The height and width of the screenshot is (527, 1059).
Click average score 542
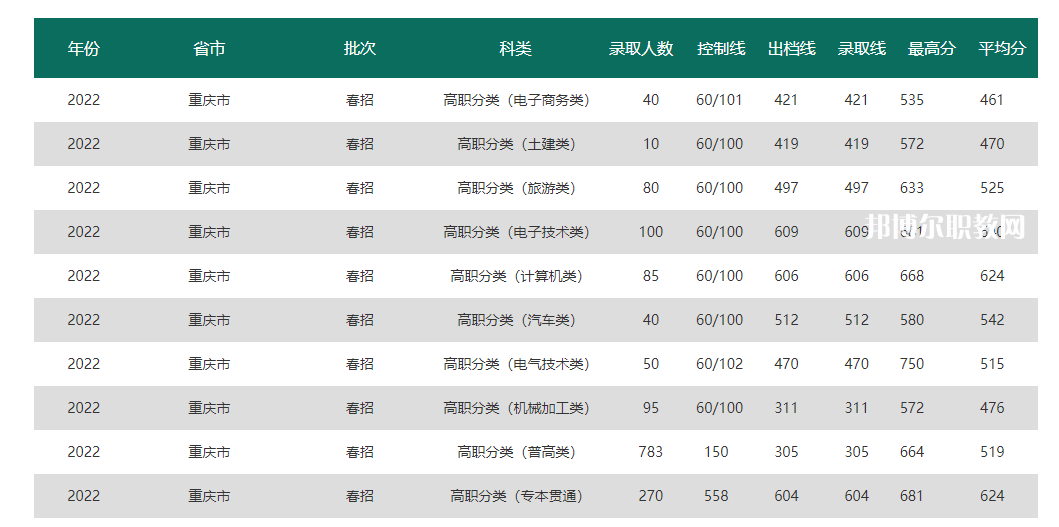(x=991, y=320)
